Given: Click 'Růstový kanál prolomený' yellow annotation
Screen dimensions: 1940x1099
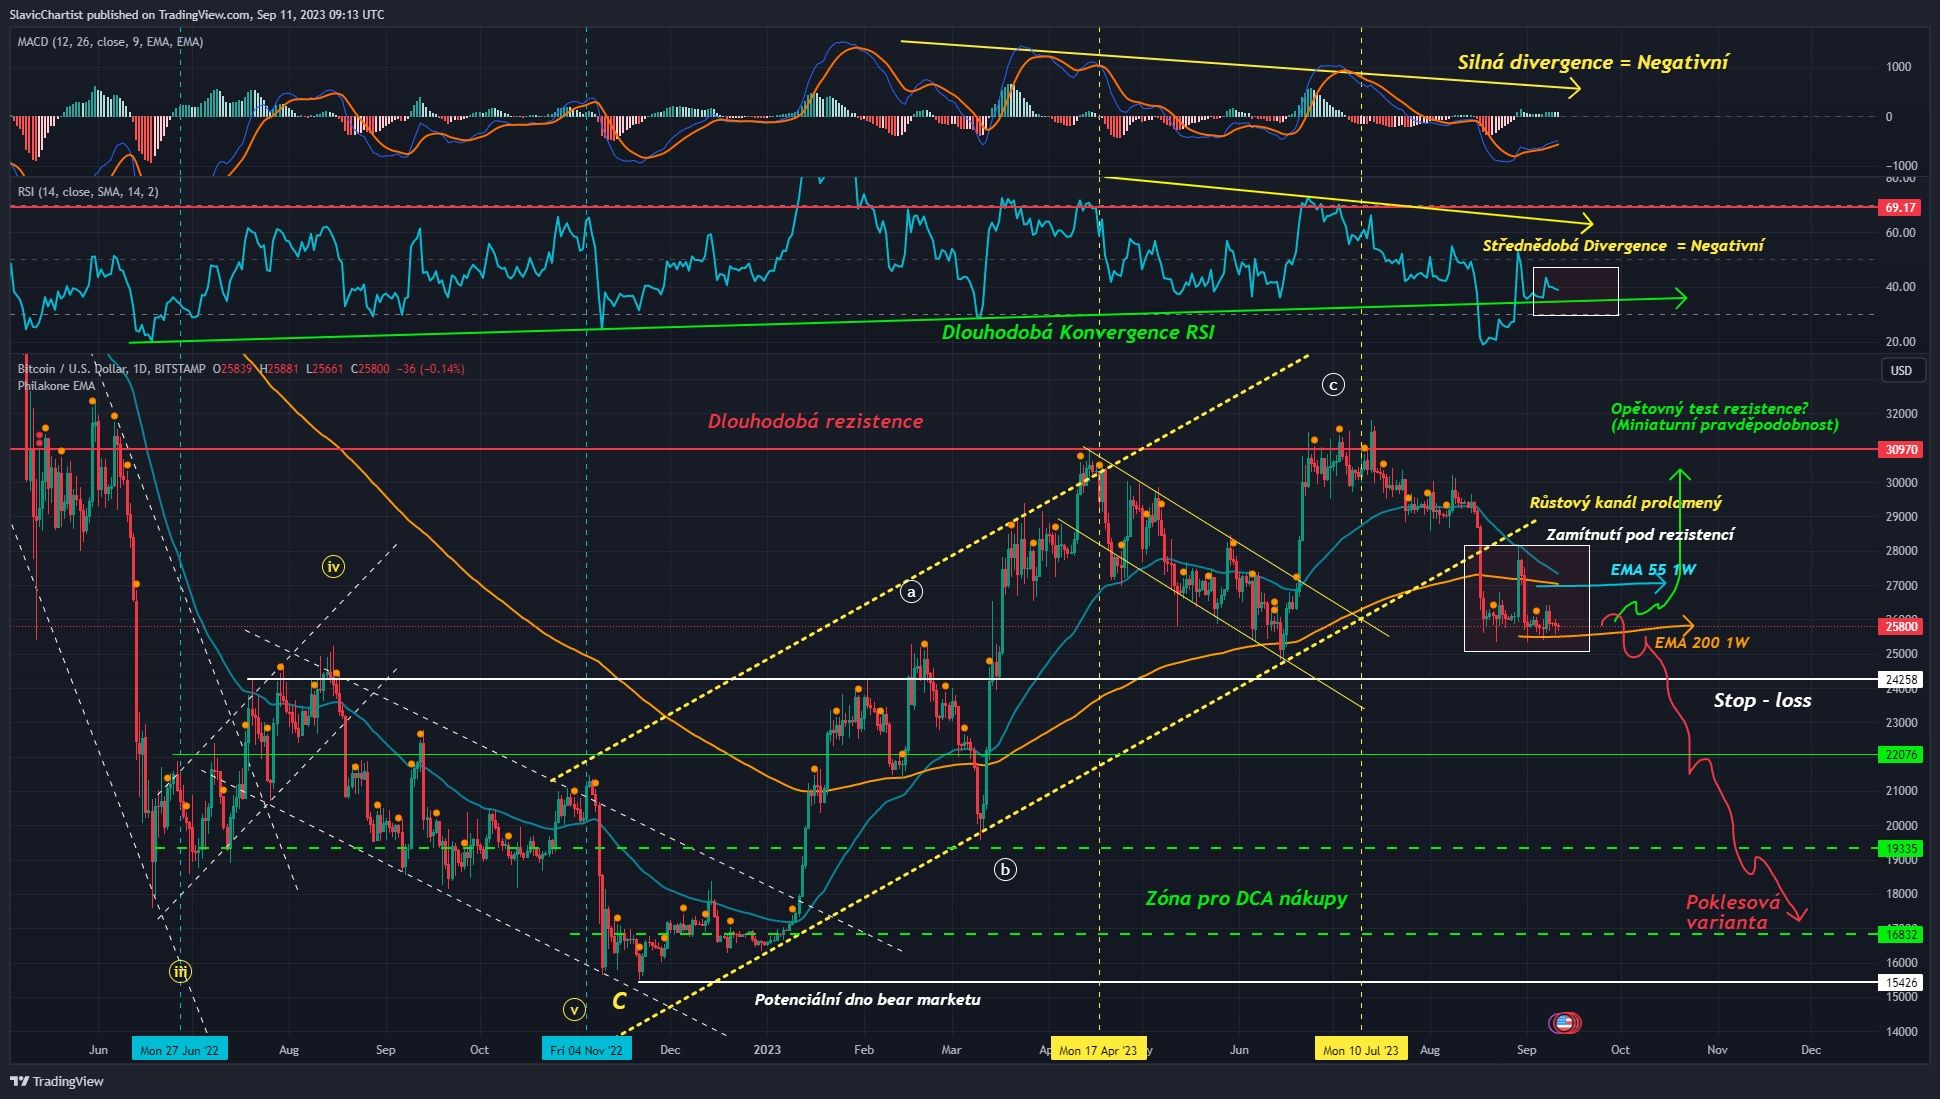Looking at the screenshot, I should pos(1626,503).
